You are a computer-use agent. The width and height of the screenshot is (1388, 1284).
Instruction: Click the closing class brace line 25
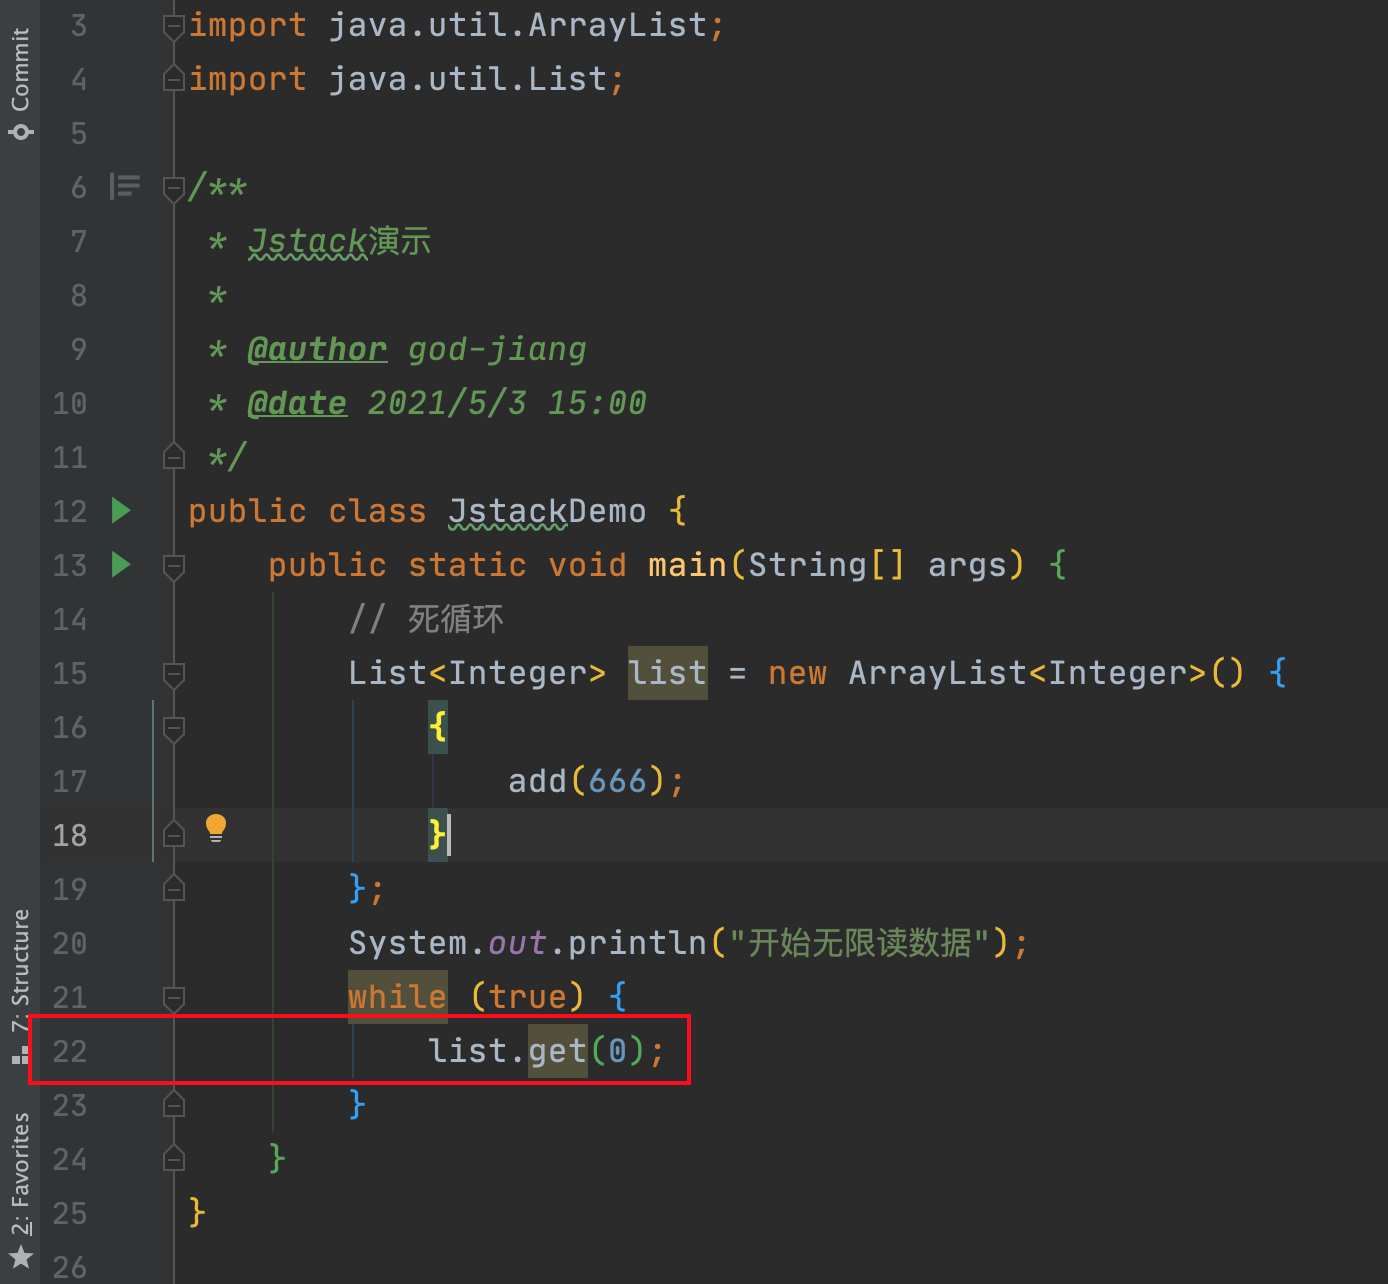coord(197,1211)
